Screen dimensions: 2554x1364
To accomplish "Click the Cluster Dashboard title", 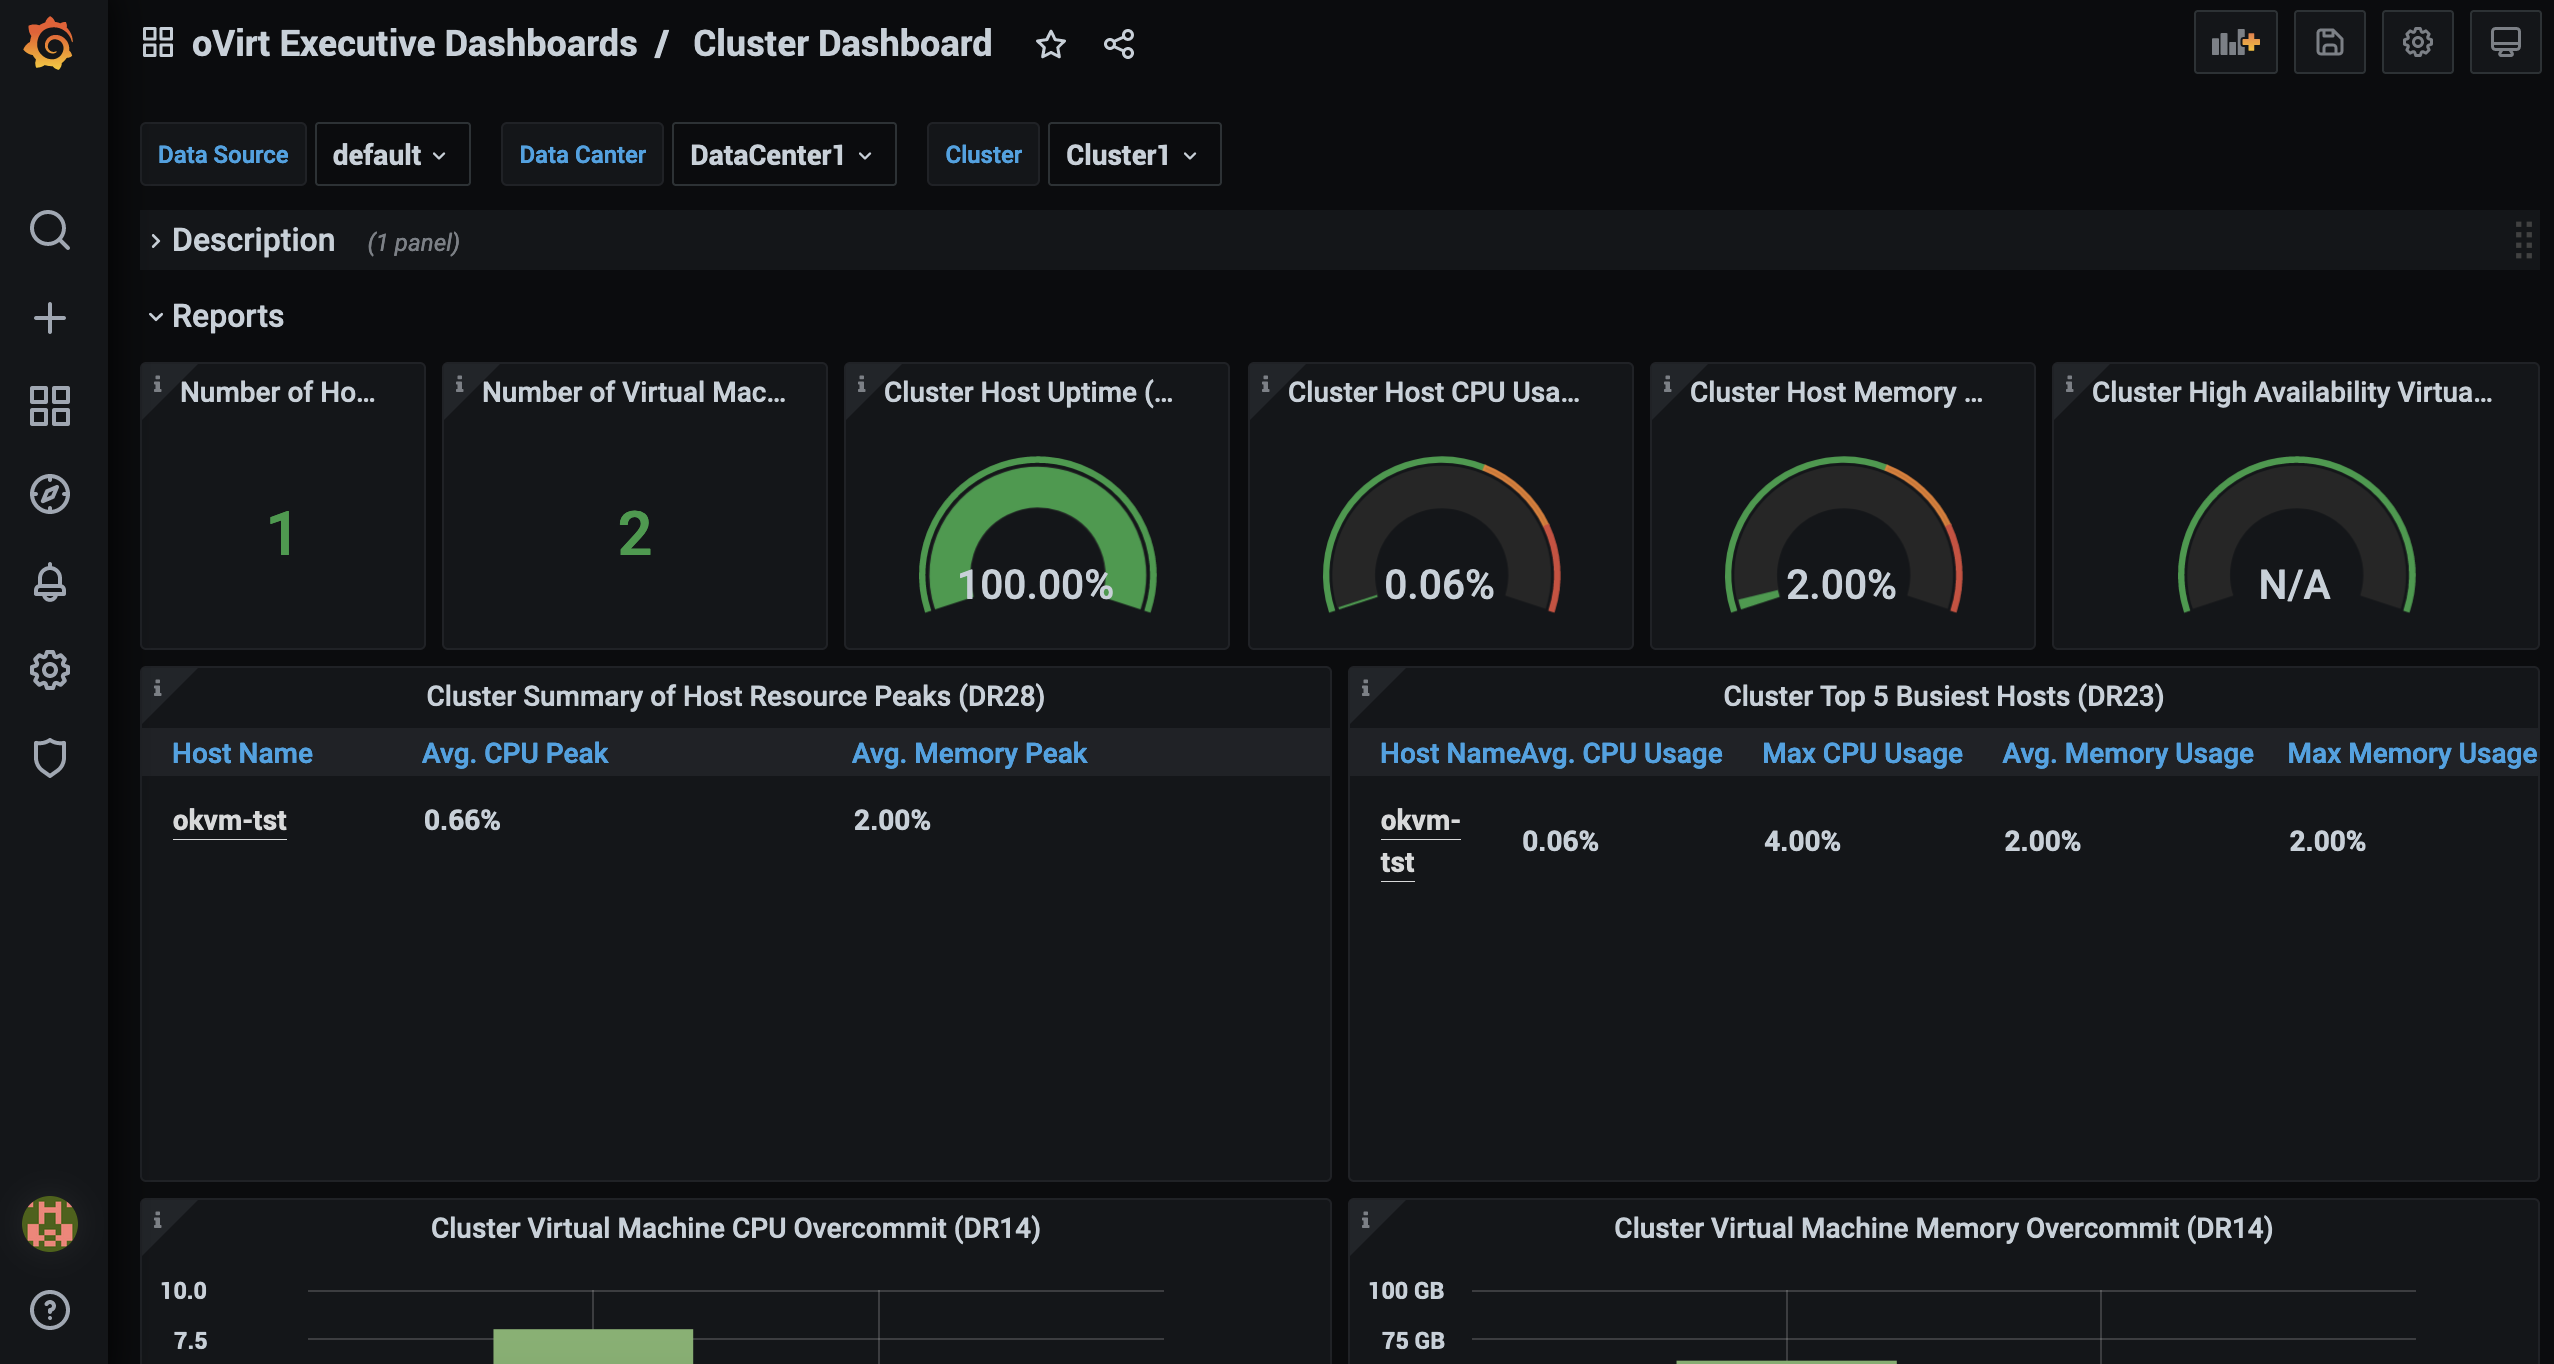I will tap(842, 43).
